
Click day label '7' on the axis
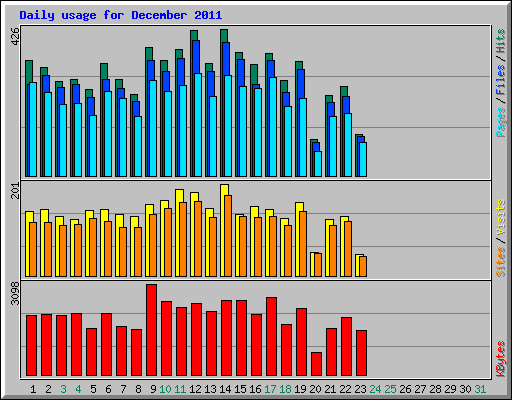point(123,389)
